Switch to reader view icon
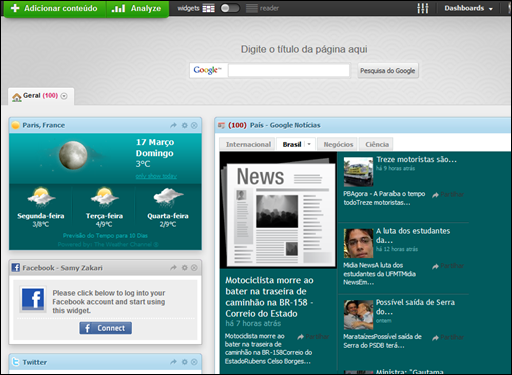The image size is (512, 375). point(252,8)
